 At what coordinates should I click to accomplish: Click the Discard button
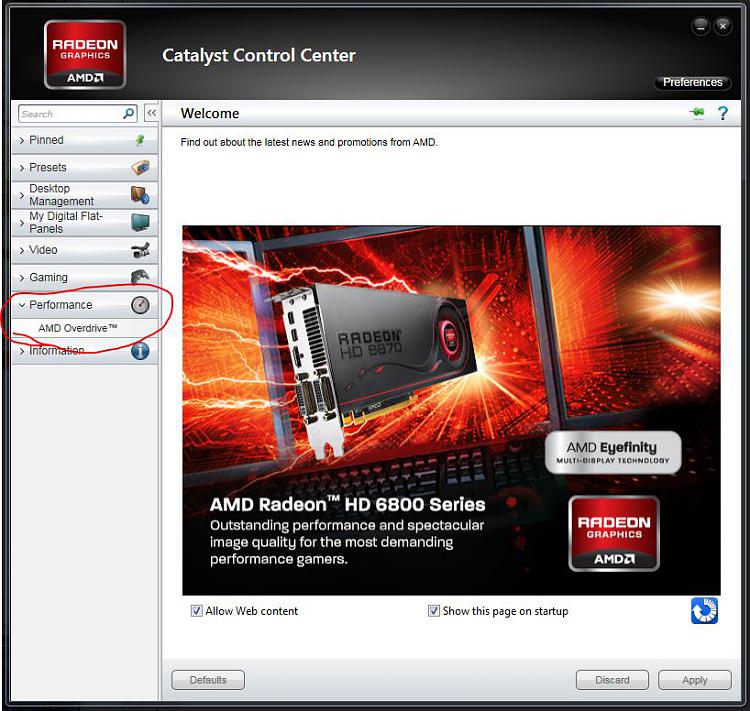pyautogui.click(x=612, y=680)
